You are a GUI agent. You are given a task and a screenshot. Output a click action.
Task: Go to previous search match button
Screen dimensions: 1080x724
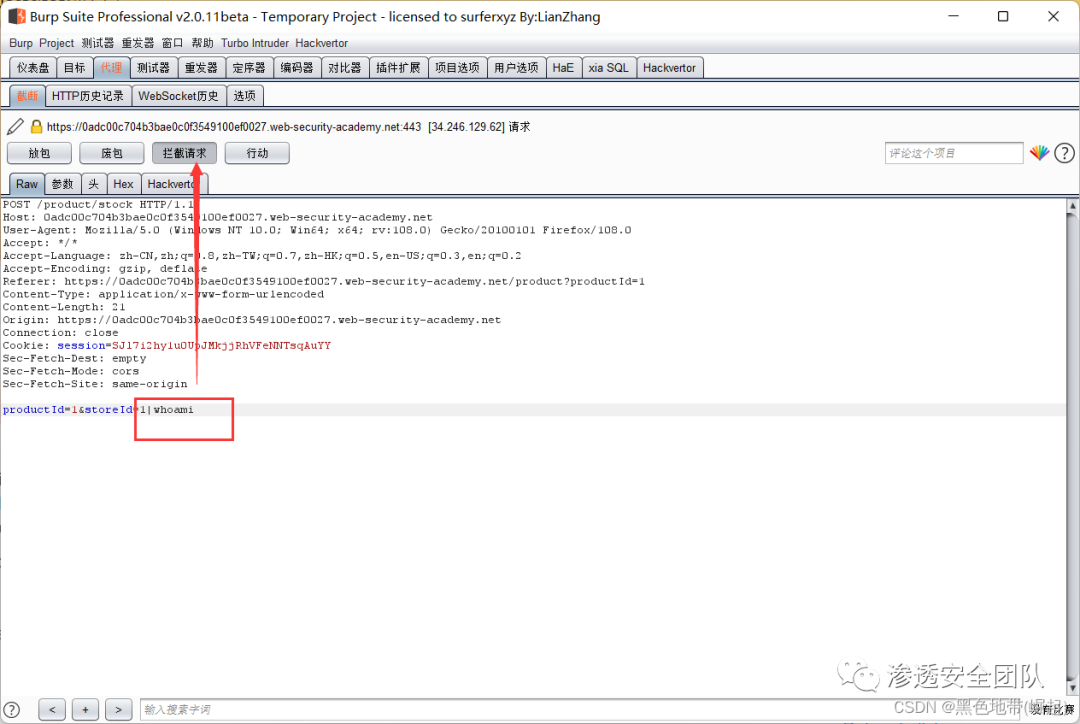[x=52, y=709]
